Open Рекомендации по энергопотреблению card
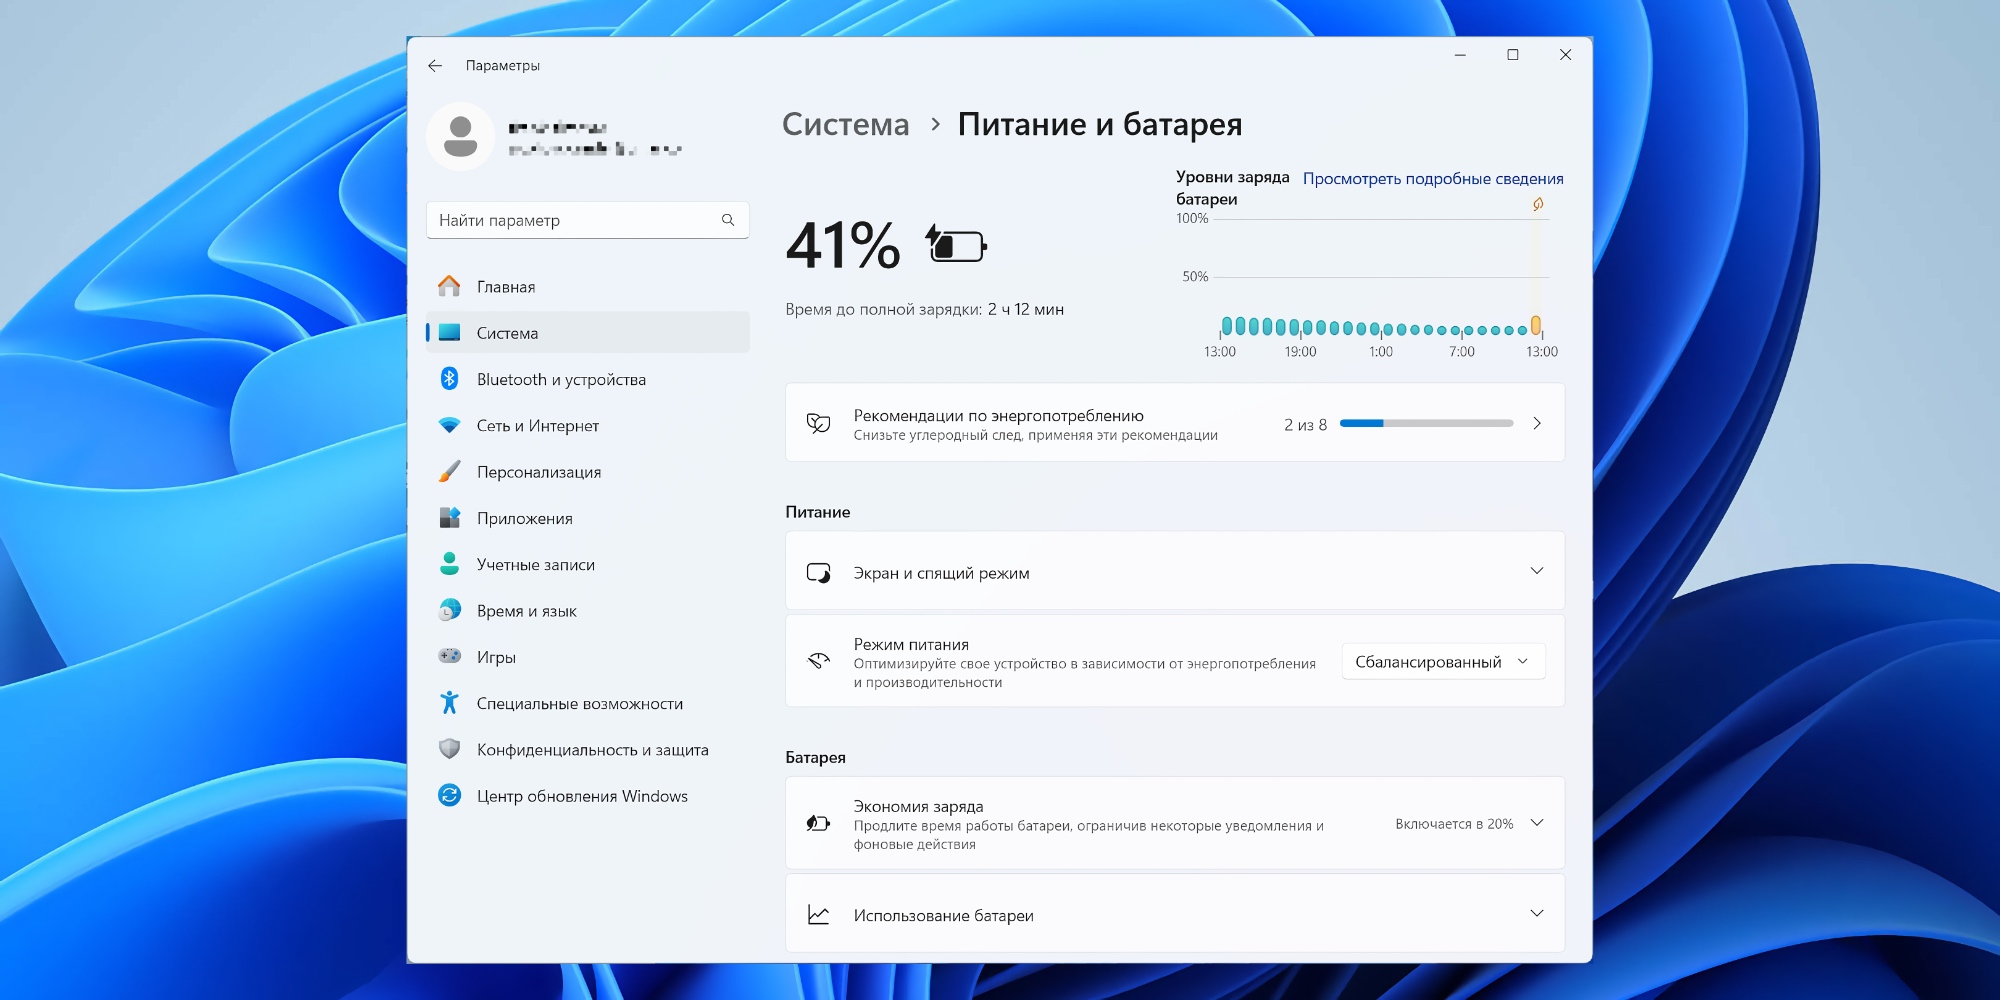 click(x=1175, y=423)
